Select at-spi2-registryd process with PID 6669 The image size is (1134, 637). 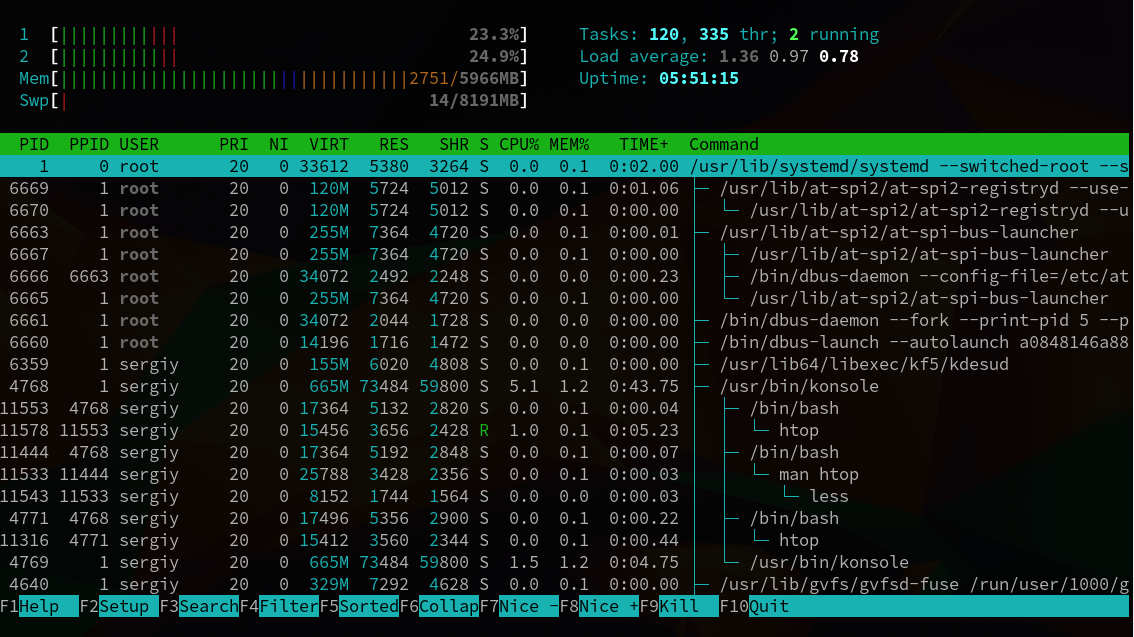pyautogui.click(x=564, y=188)
